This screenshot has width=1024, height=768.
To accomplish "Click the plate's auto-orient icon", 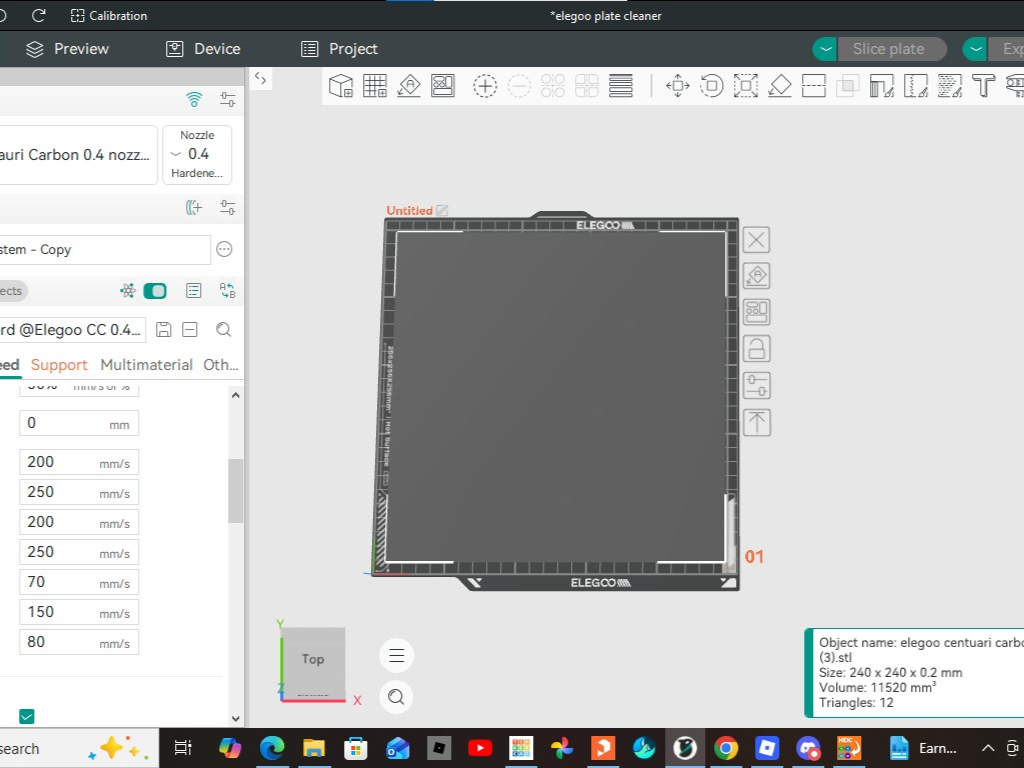I will click(756, 276).
